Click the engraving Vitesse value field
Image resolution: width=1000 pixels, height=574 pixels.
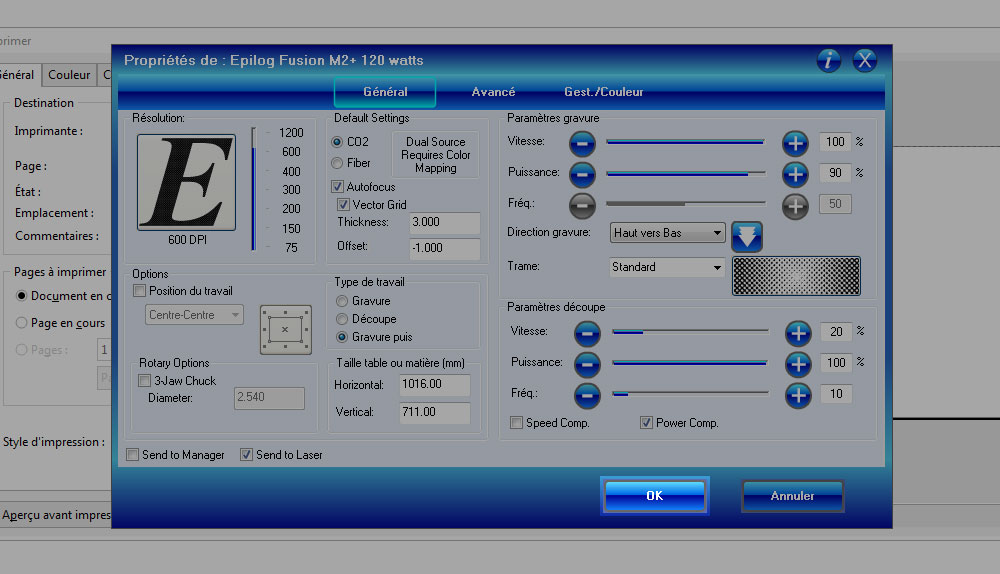835,142
